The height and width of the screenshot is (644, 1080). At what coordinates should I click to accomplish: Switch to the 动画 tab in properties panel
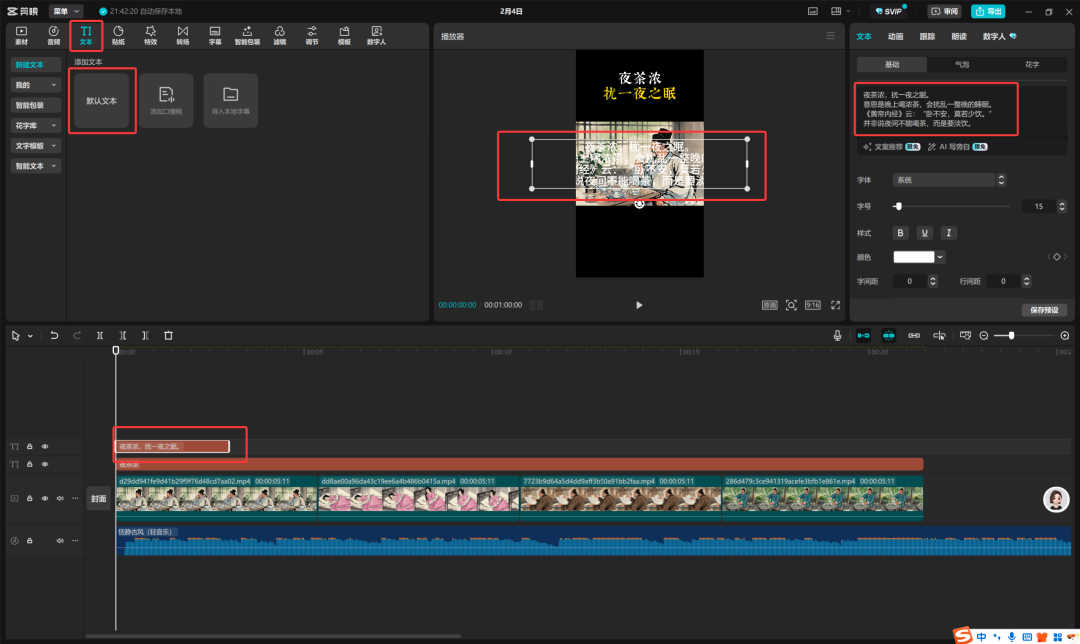point(895,36)
